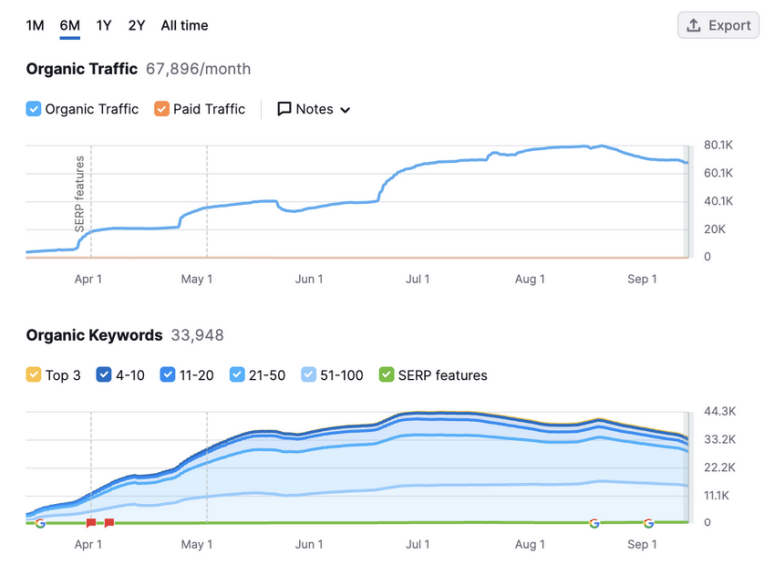Image resolution: width=766 pixels, height=568 pixels.
Task: Toggle the Top 3 keywords checkbox
Action: (34, 375)
